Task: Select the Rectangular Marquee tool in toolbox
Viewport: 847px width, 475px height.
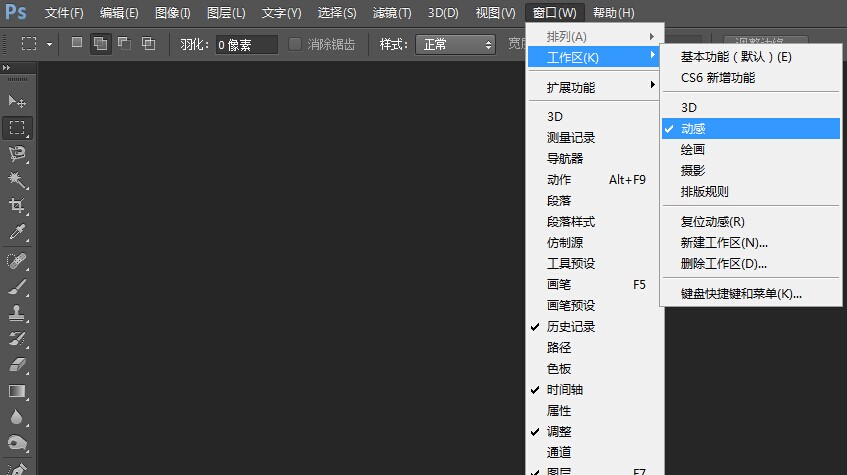Action: 17,128
